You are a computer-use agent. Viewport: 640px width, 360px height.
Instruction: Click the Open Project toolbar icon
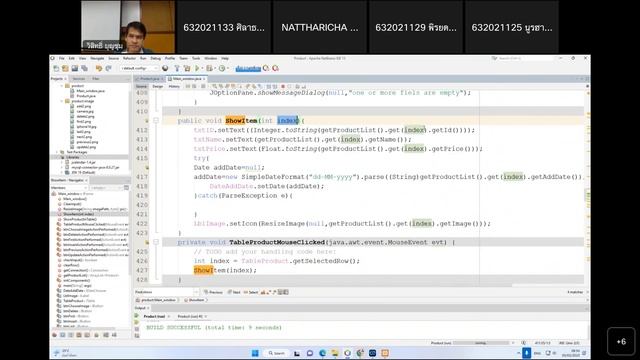click(75, 68)
